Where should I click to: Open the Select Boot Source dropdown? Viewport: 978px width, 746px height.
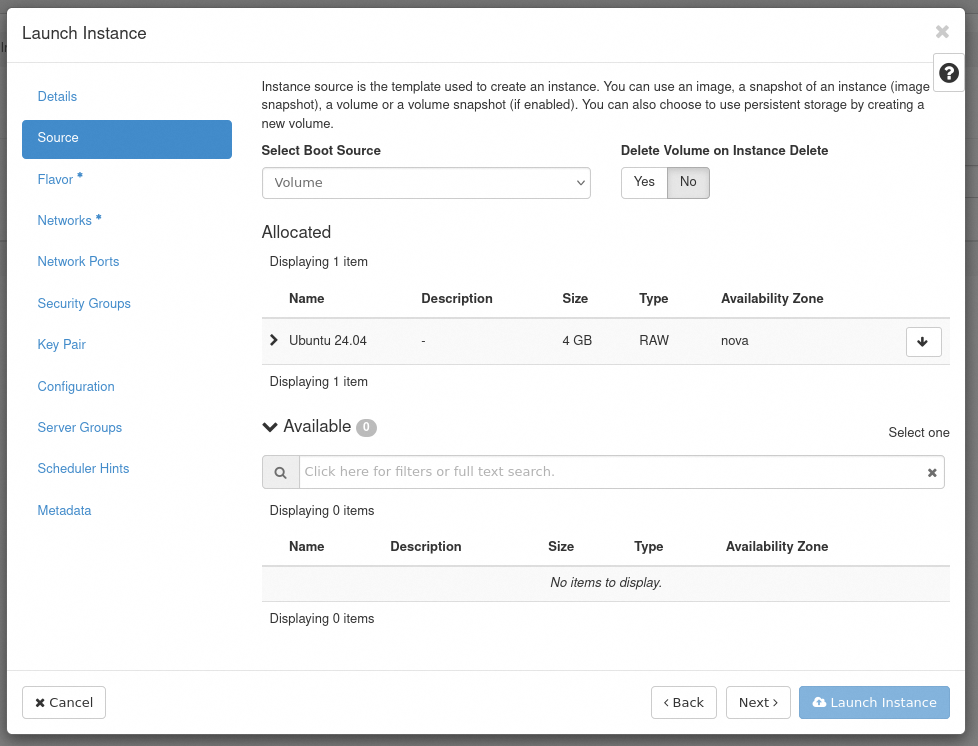click(426, 183)
